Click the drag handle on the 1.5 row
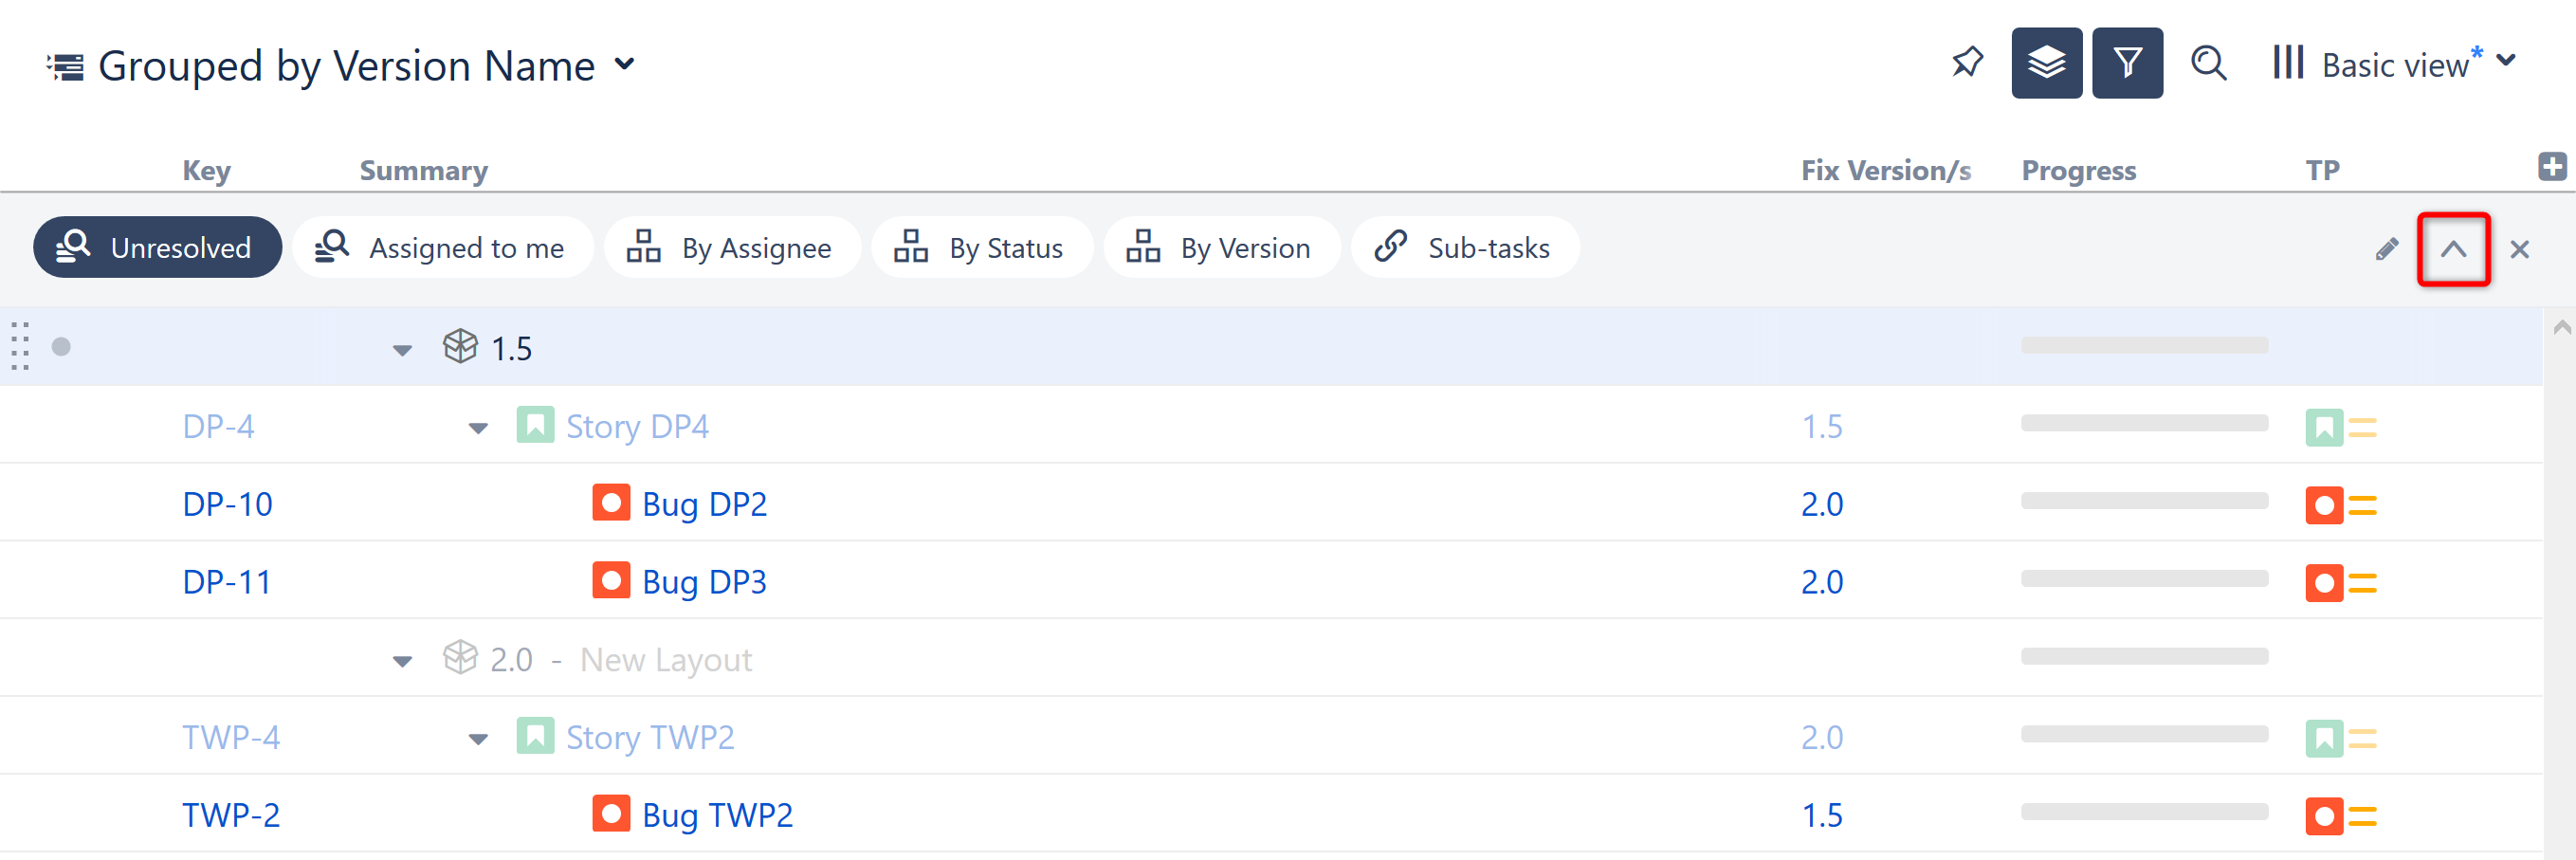2576x860 pixels. pos(20,347)
